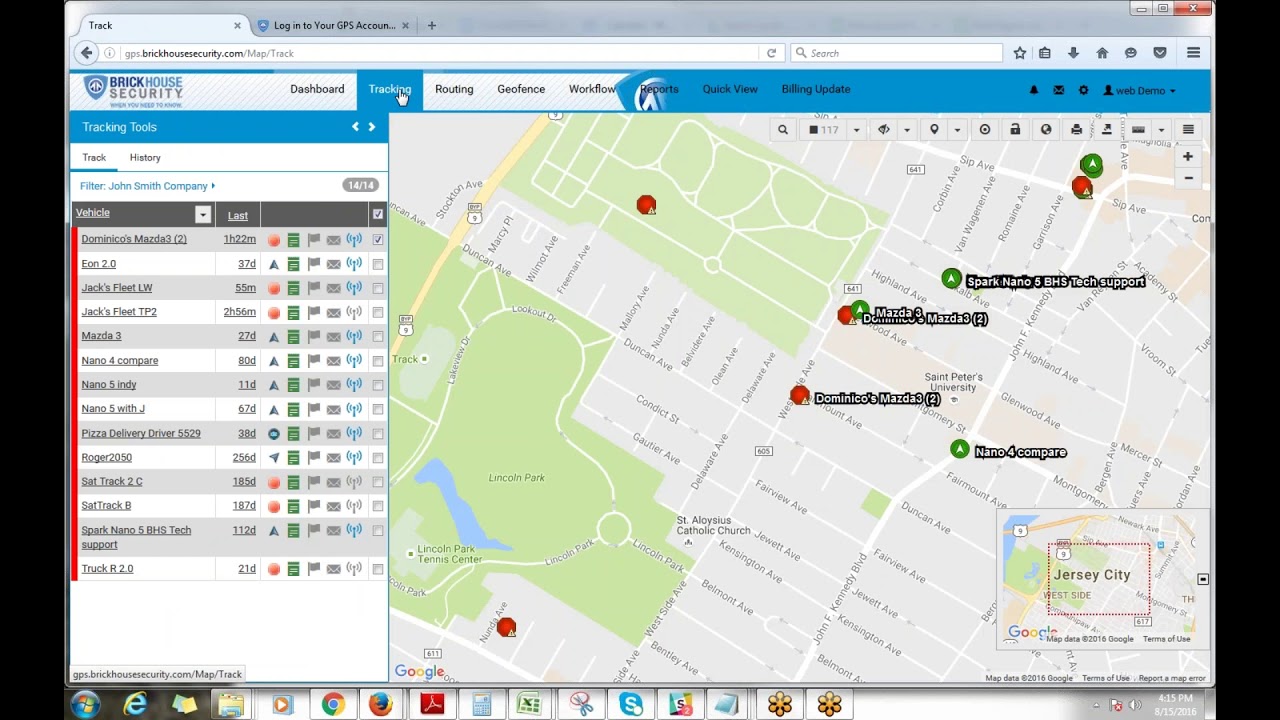Click the Jersey City overview minimap

[x=1098, y=579]
